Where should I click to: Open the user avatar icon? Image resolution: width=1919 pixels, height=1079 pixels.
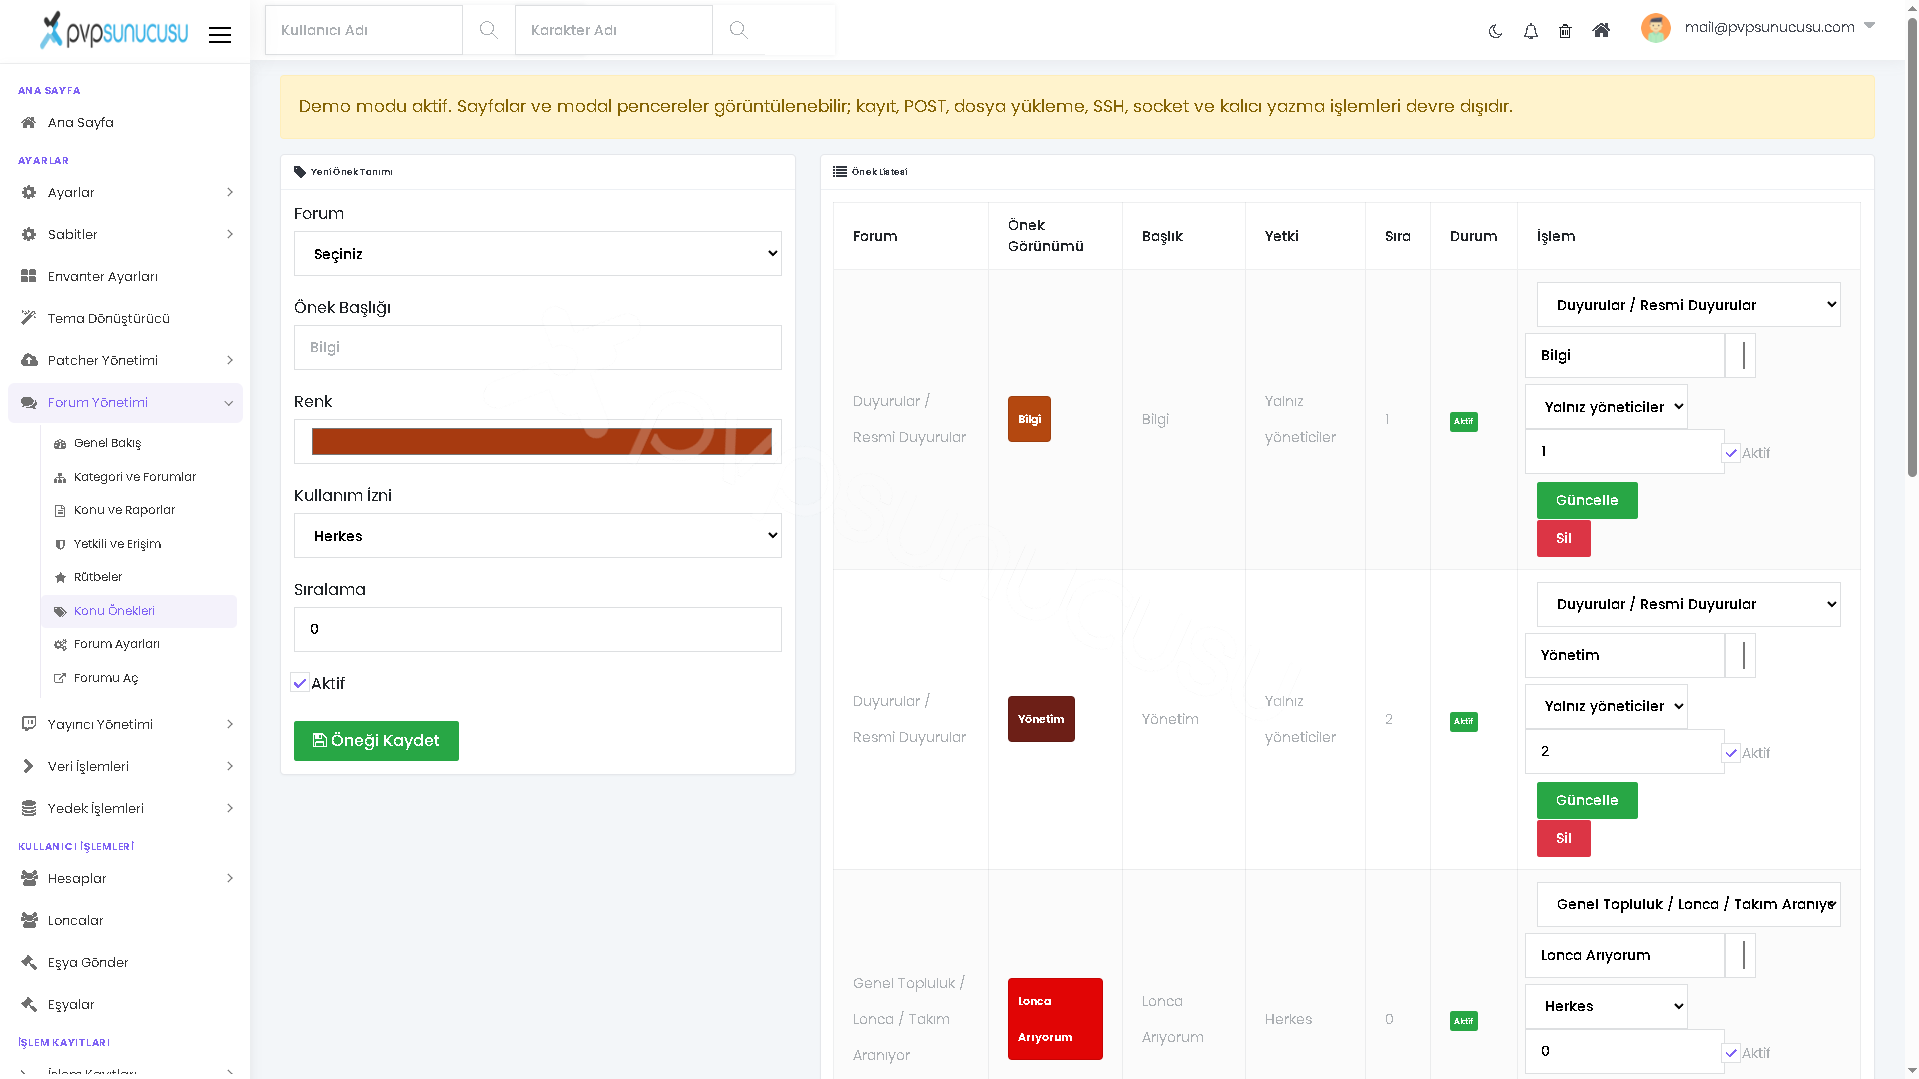pos(1655,28)
